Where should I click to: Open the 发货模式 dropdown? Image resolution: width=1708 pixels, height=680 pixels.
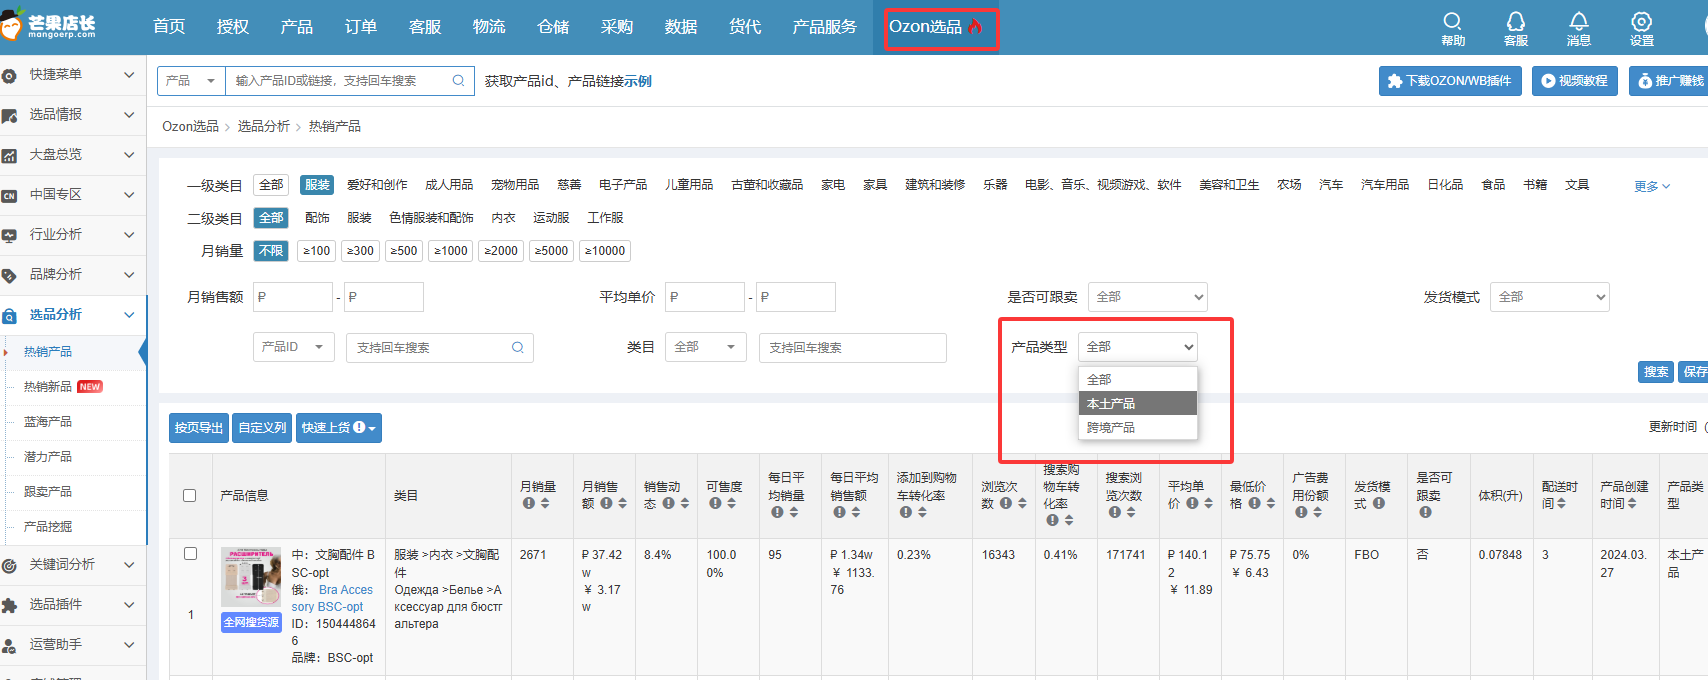pyautogui.click(x=1549, y=297)
